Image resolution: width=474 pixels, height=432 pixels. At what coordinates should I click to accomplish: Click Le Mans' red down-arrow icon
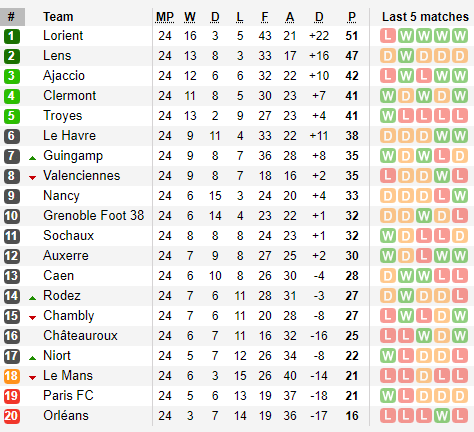32,378
